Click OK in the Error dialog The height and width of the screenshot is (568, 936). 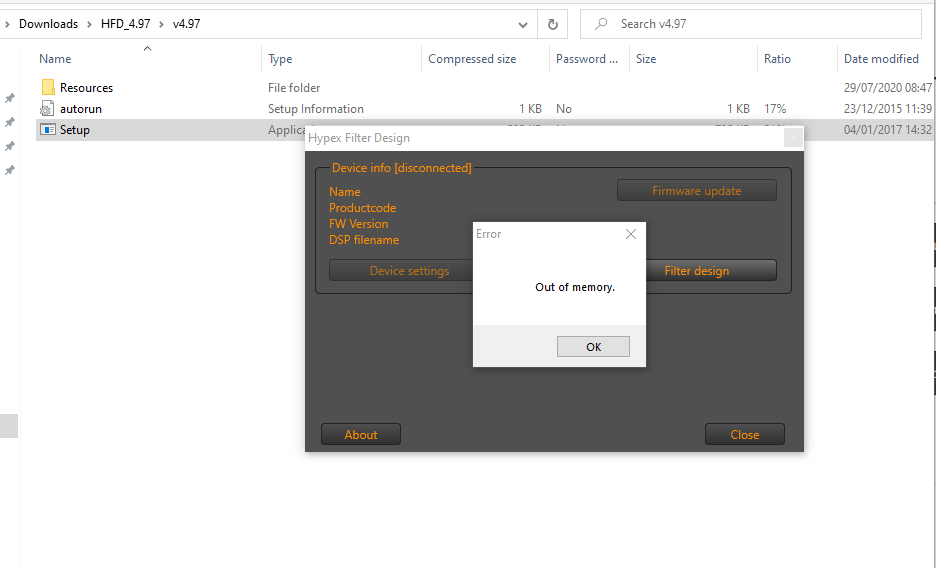point(593,347)
